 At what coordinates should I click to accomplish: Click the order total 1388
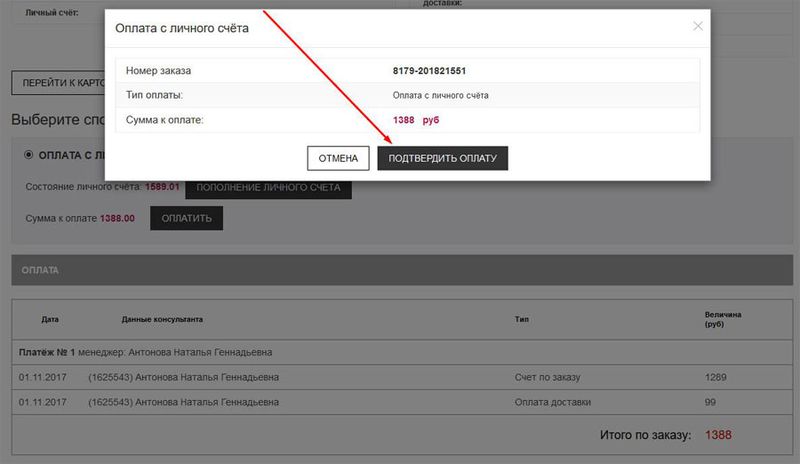[x=718, y=435]
